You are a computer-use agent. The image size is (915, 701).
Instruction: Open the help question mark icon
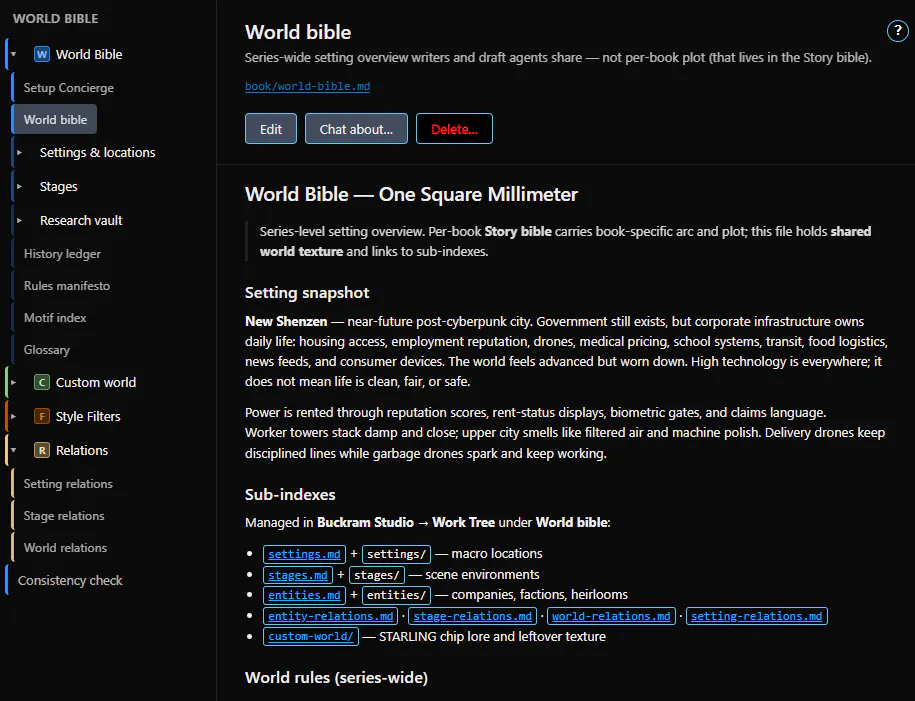(897, 31)
